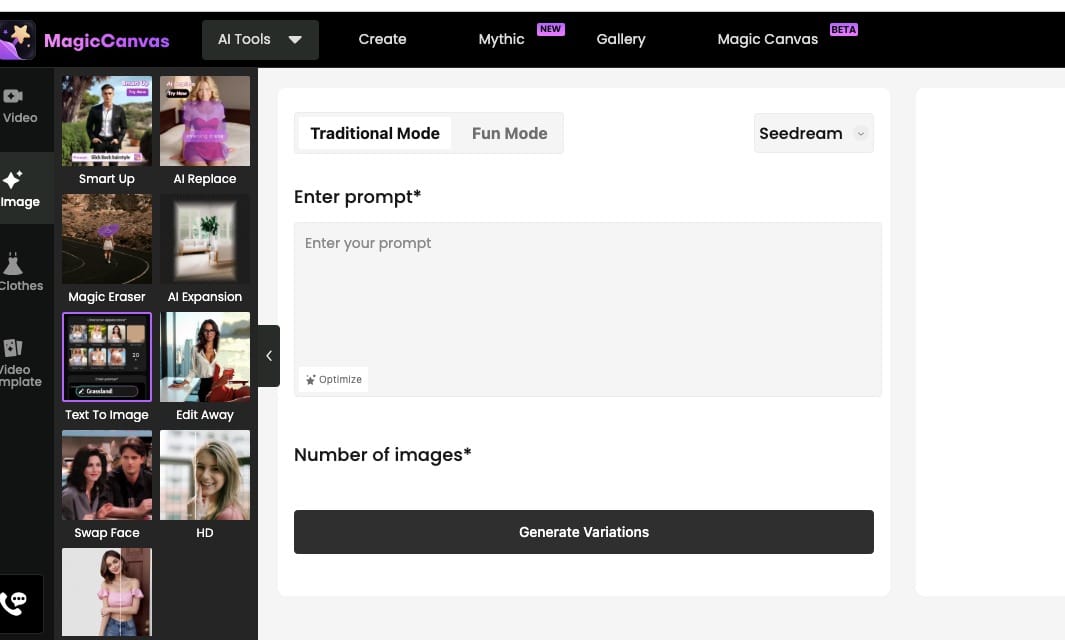1065x640 pixels.
Task: Open the MagicCanvas home link text
Action: click(107, 41)
